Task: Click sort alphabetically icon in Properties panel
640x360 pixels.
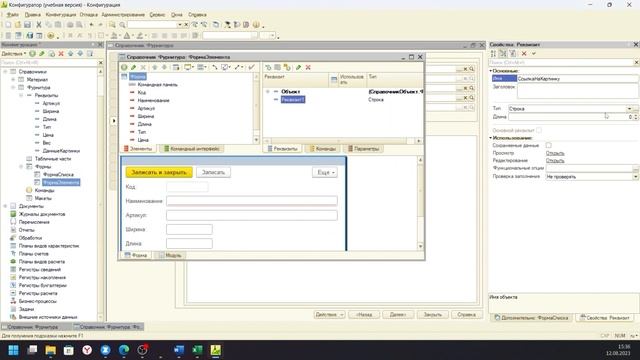Action: coord(493,53)
